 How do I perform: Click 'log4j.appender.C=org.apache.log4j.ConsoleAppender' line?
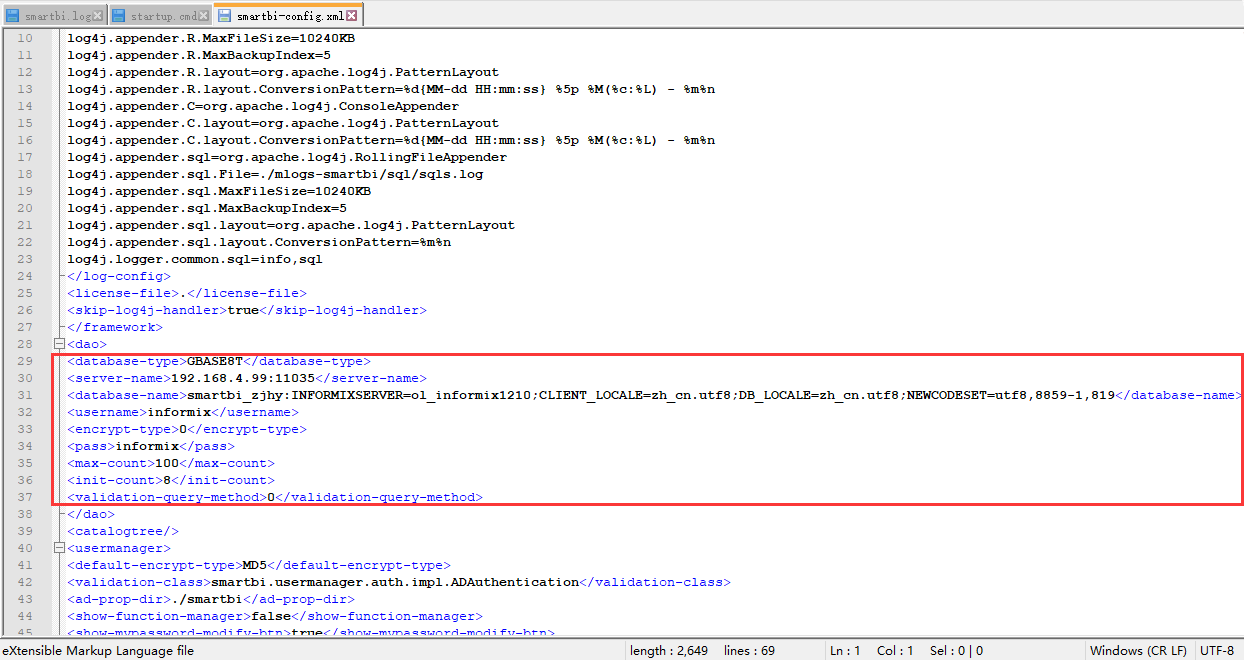point(263,106)
